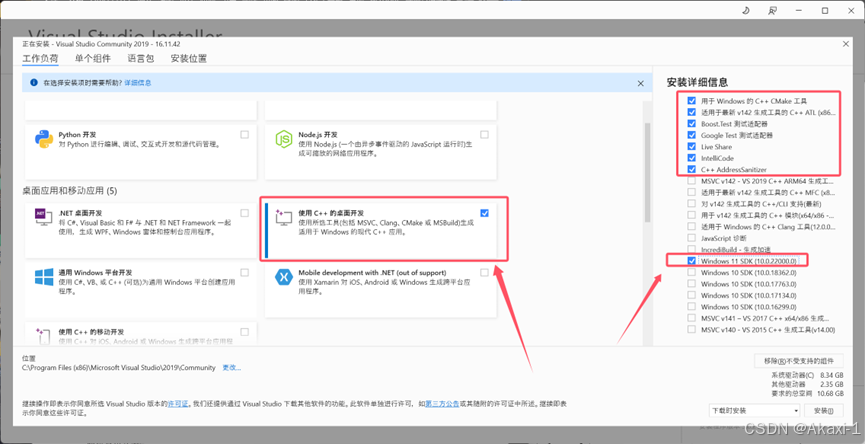Check the IncrediBuild 生成加速 component
The width and height of the screenshot is (865, 444).
coord(692,249)
